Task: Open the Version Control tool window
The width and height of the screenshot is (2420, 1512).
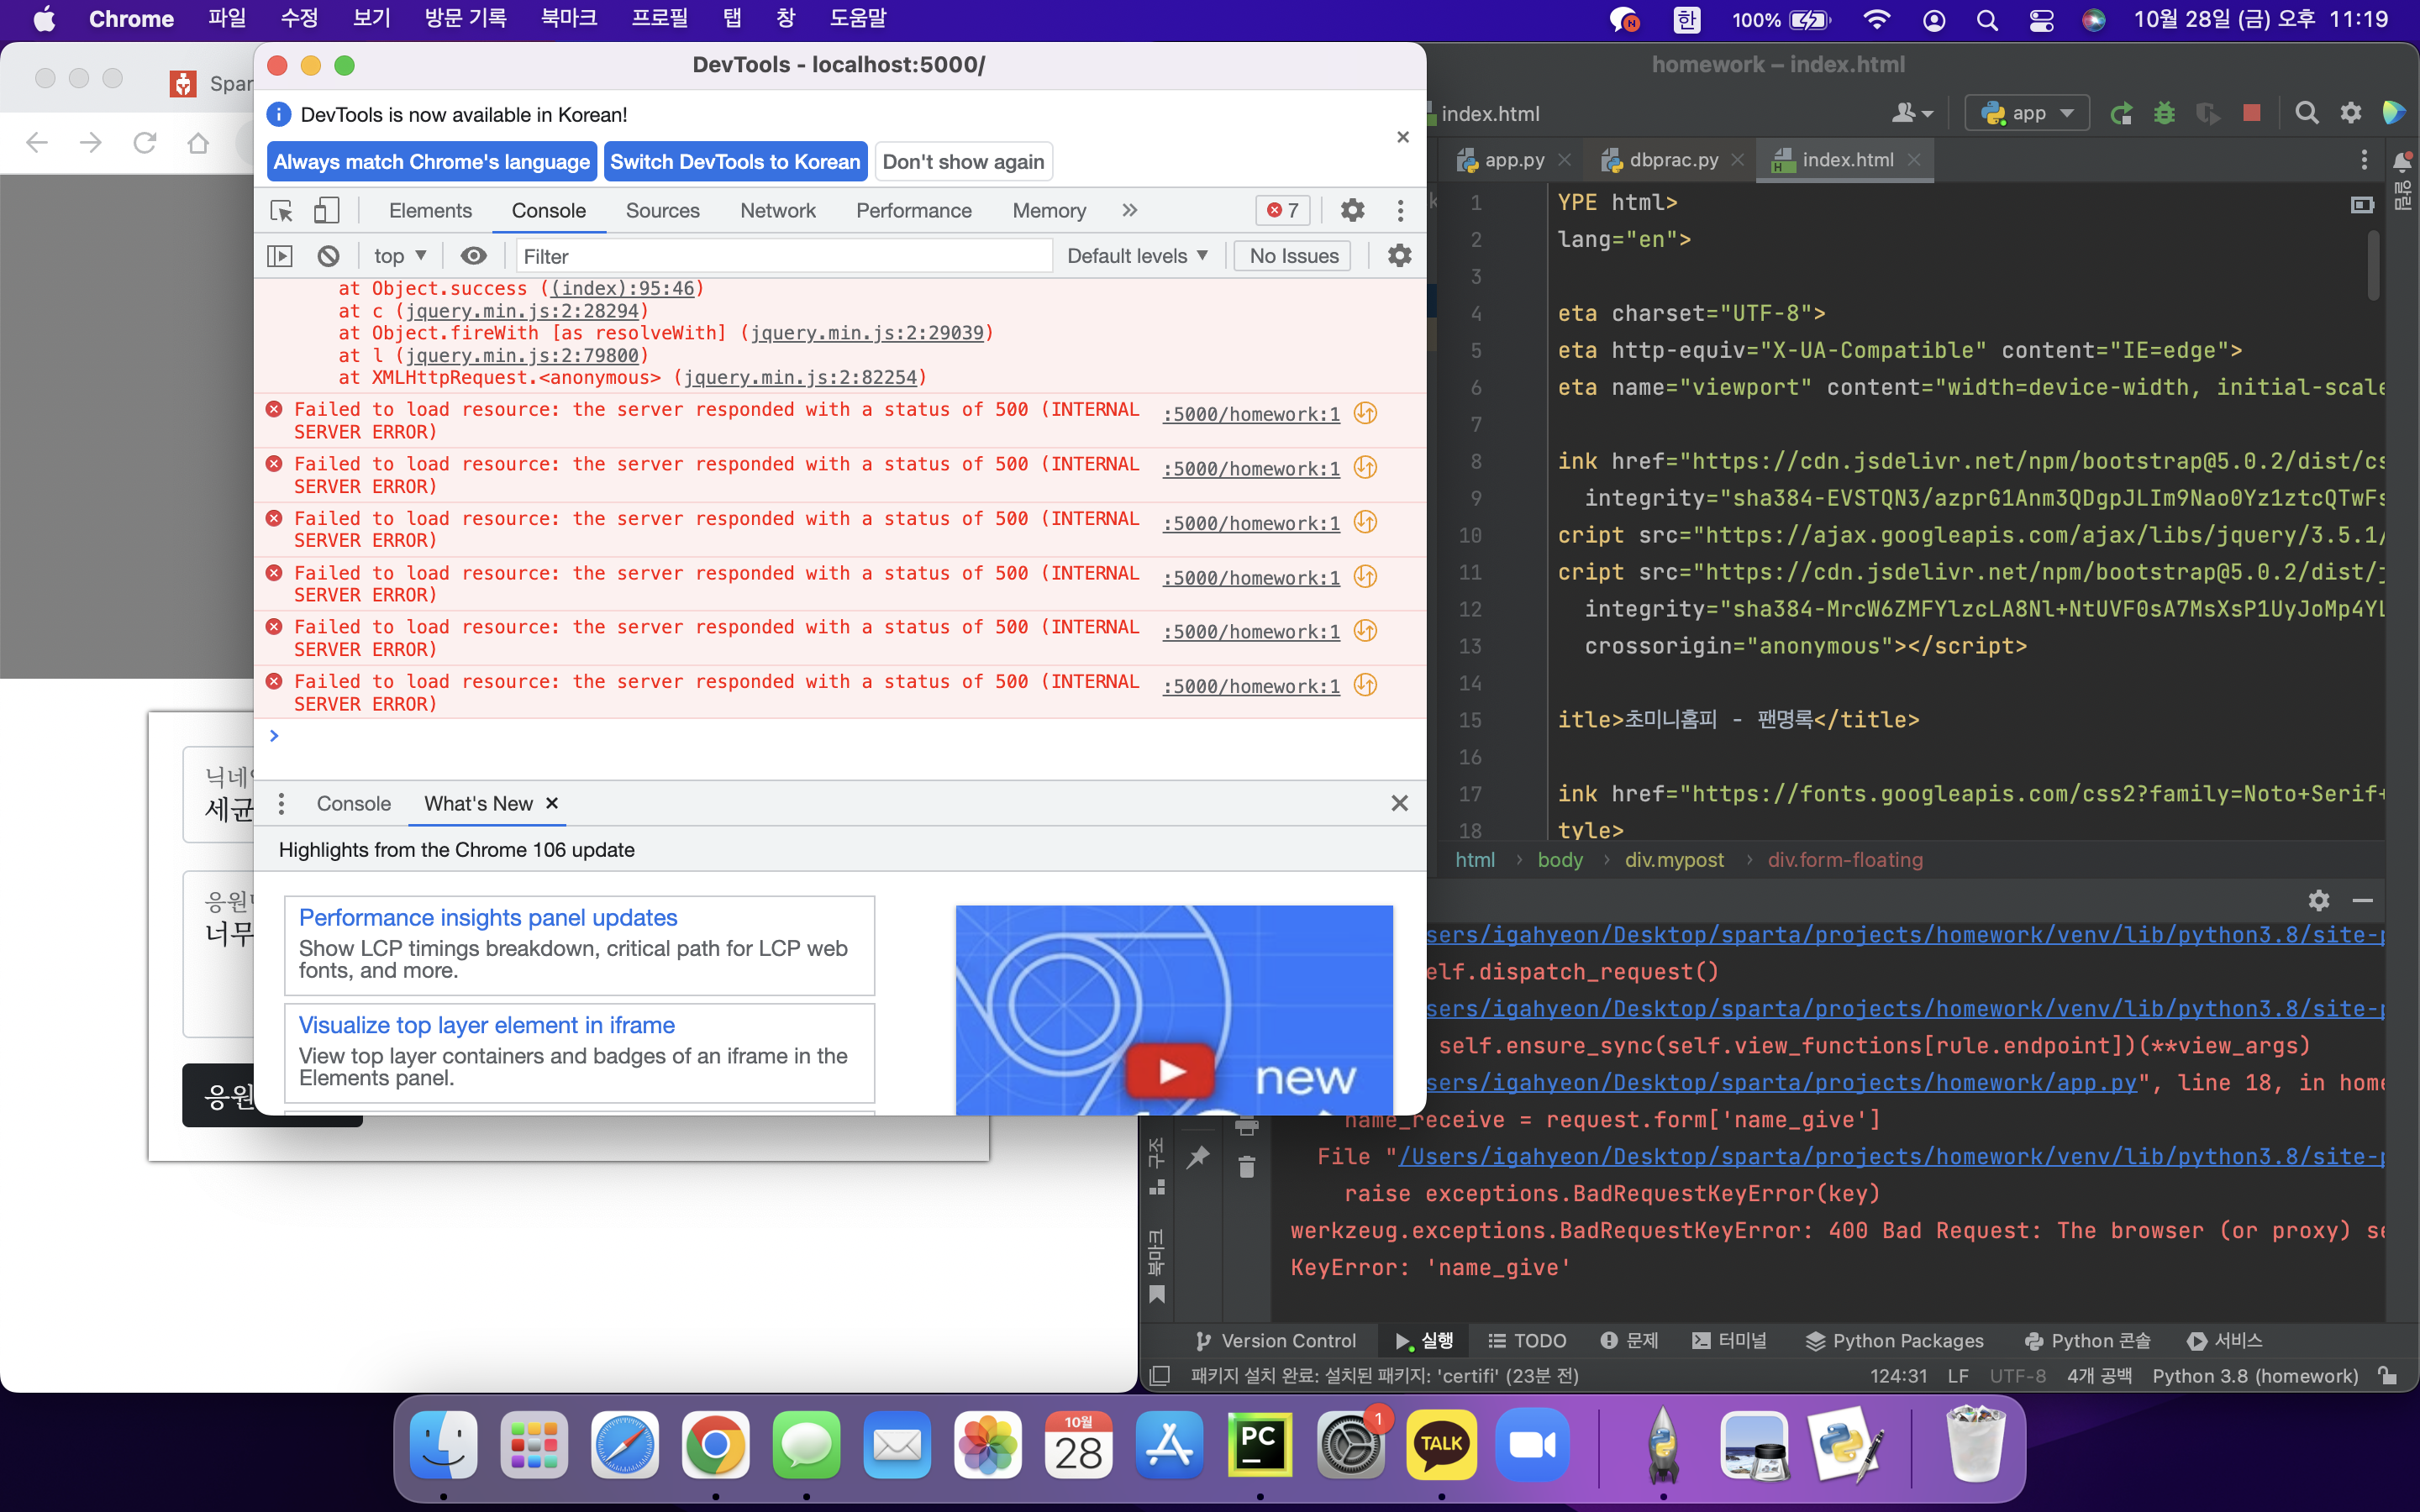Action: [x=1276, y=1341]
